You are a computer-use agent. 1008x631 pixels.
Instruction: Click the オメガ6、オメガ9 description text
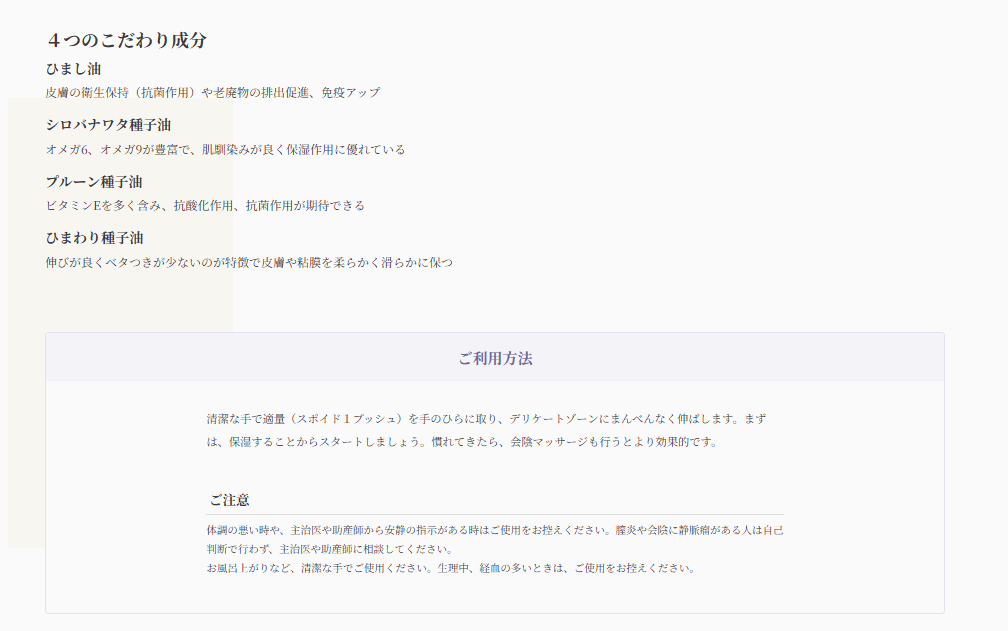pyautogui.click(x=225, y=150)
